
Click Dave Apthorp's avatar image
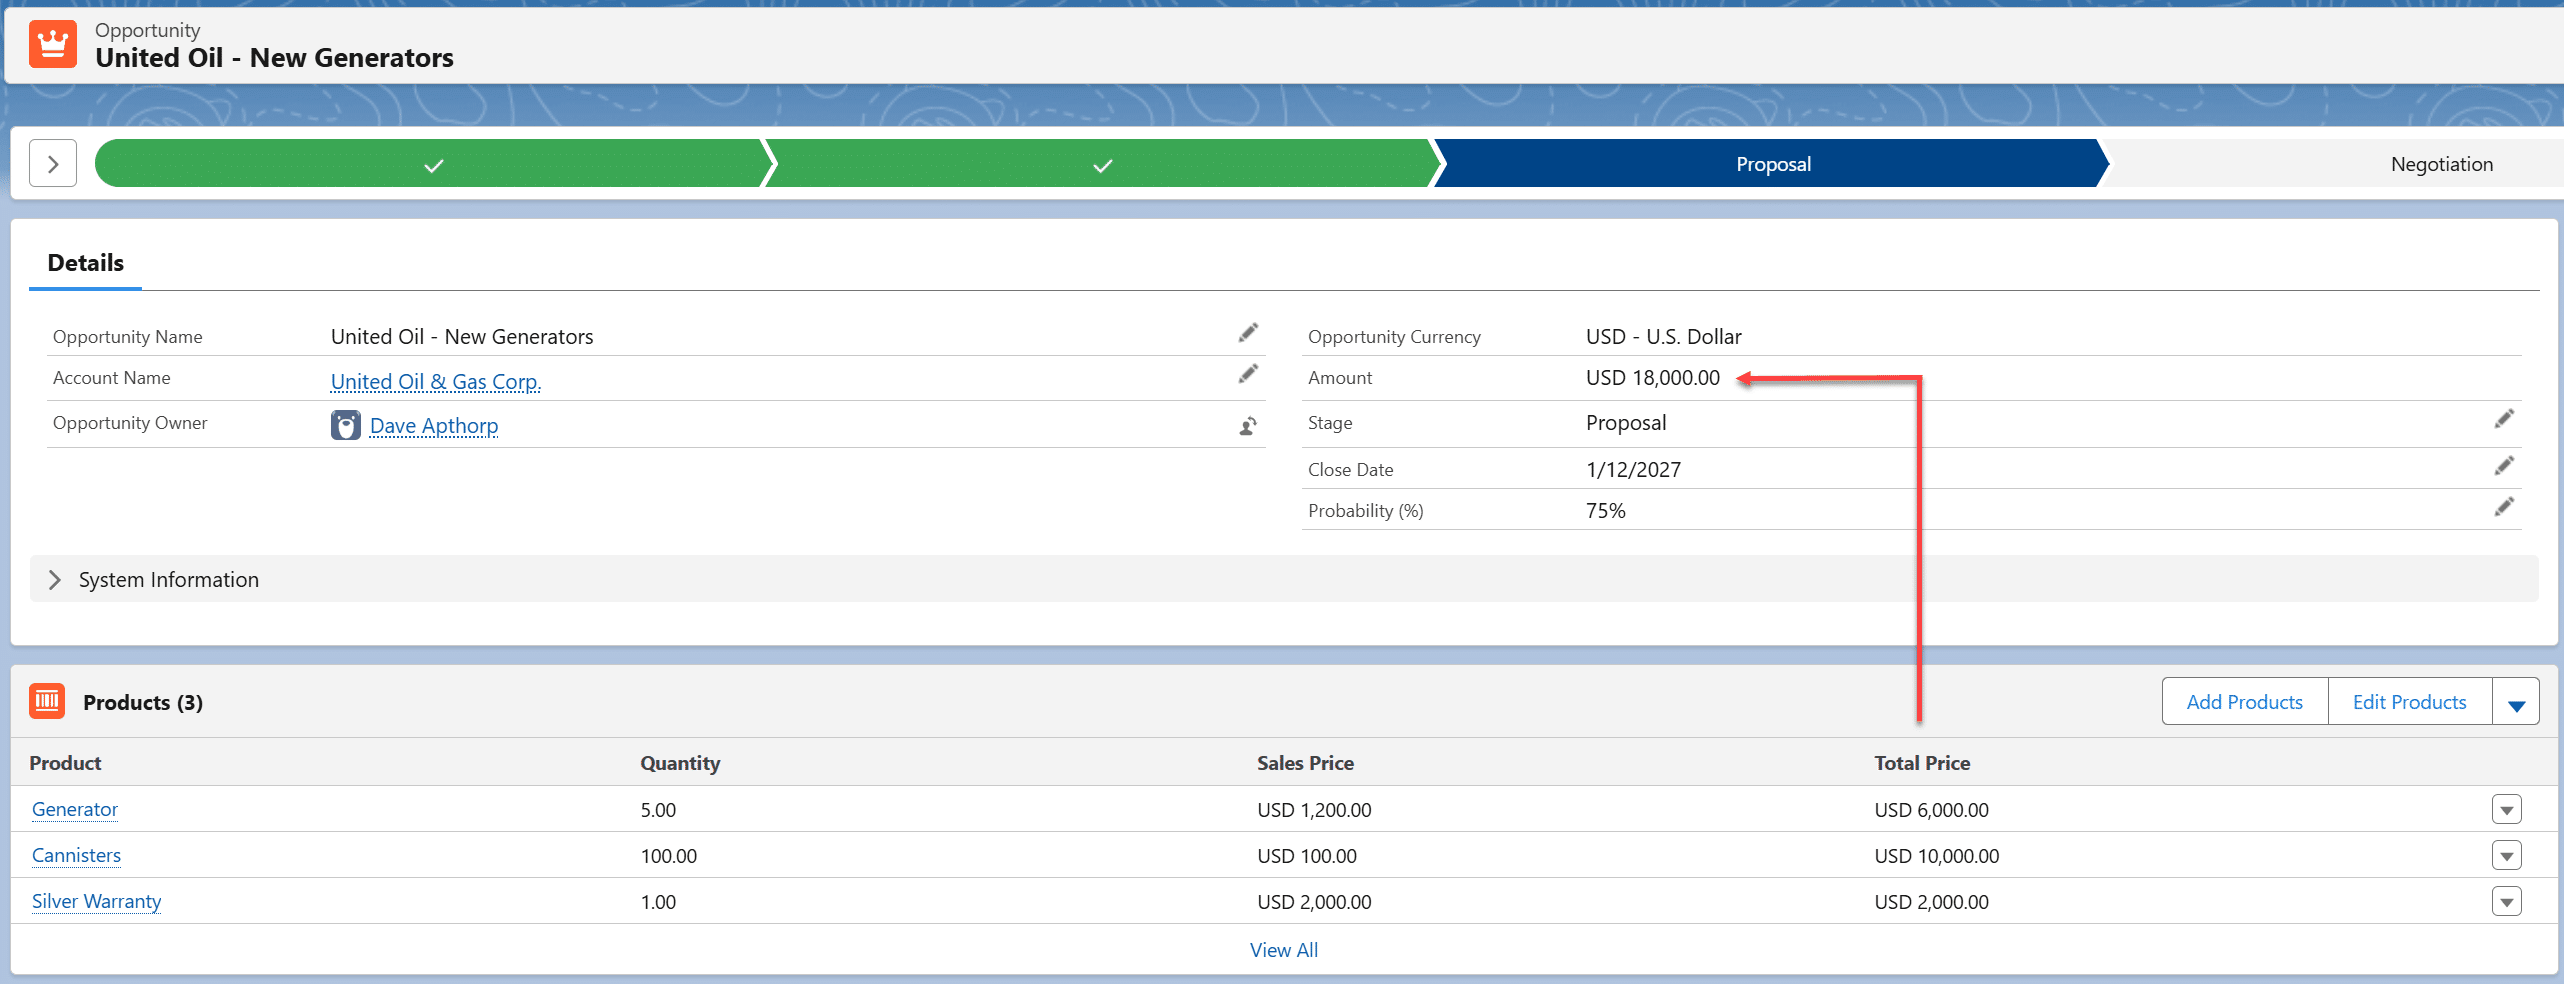pyautogui.click(x=345, y=425)
